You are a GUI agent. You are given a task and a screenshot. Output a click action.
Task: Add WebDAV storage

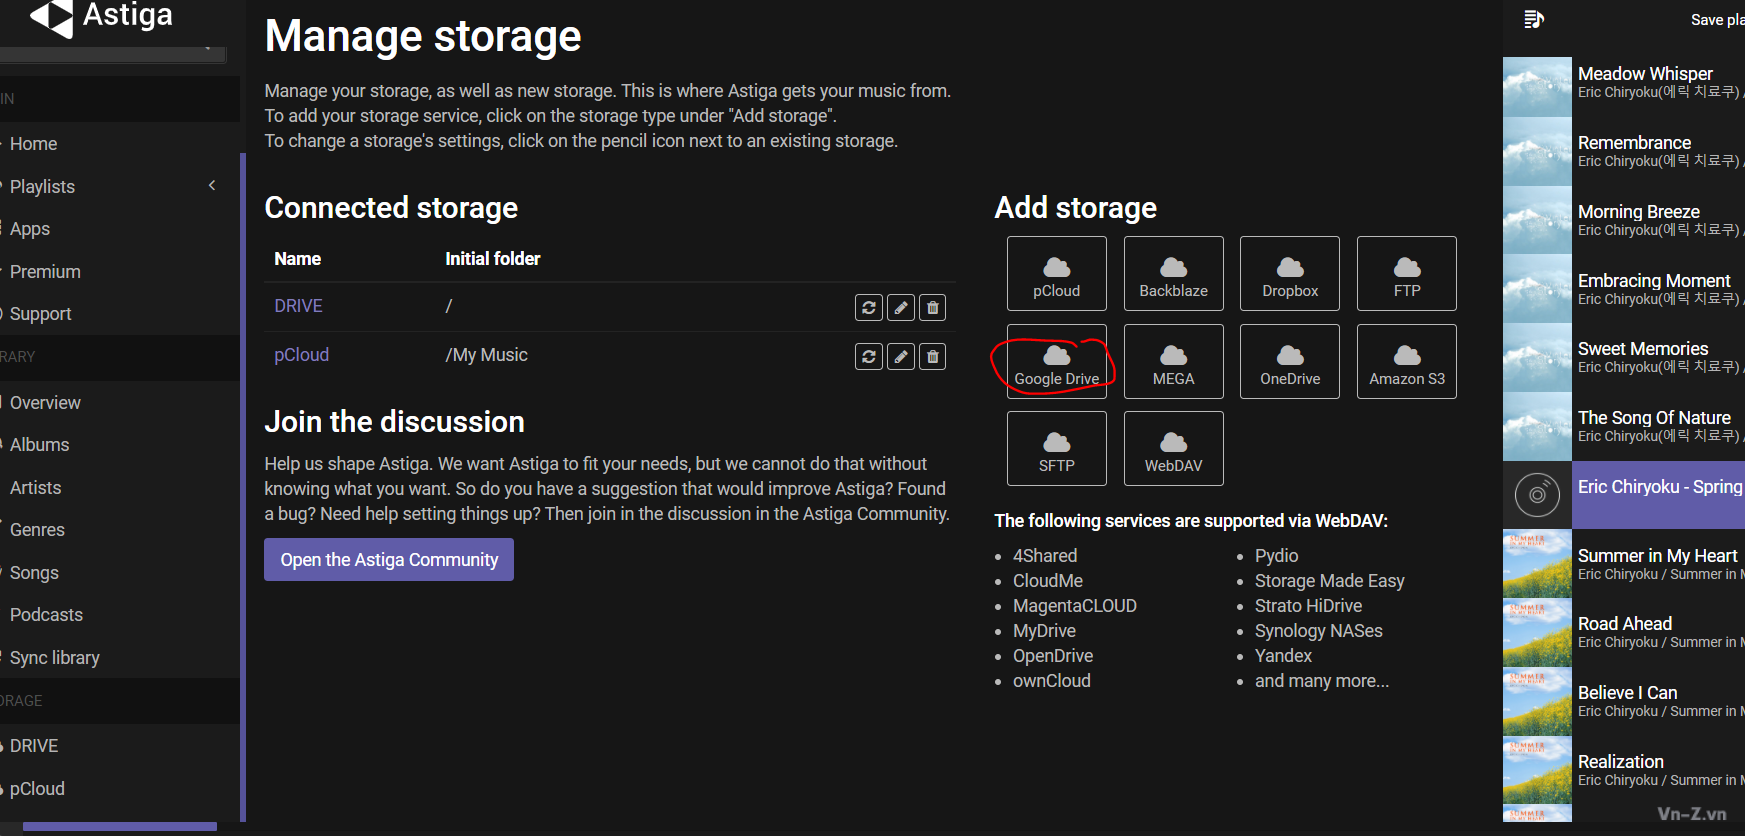pos(1173,449)
